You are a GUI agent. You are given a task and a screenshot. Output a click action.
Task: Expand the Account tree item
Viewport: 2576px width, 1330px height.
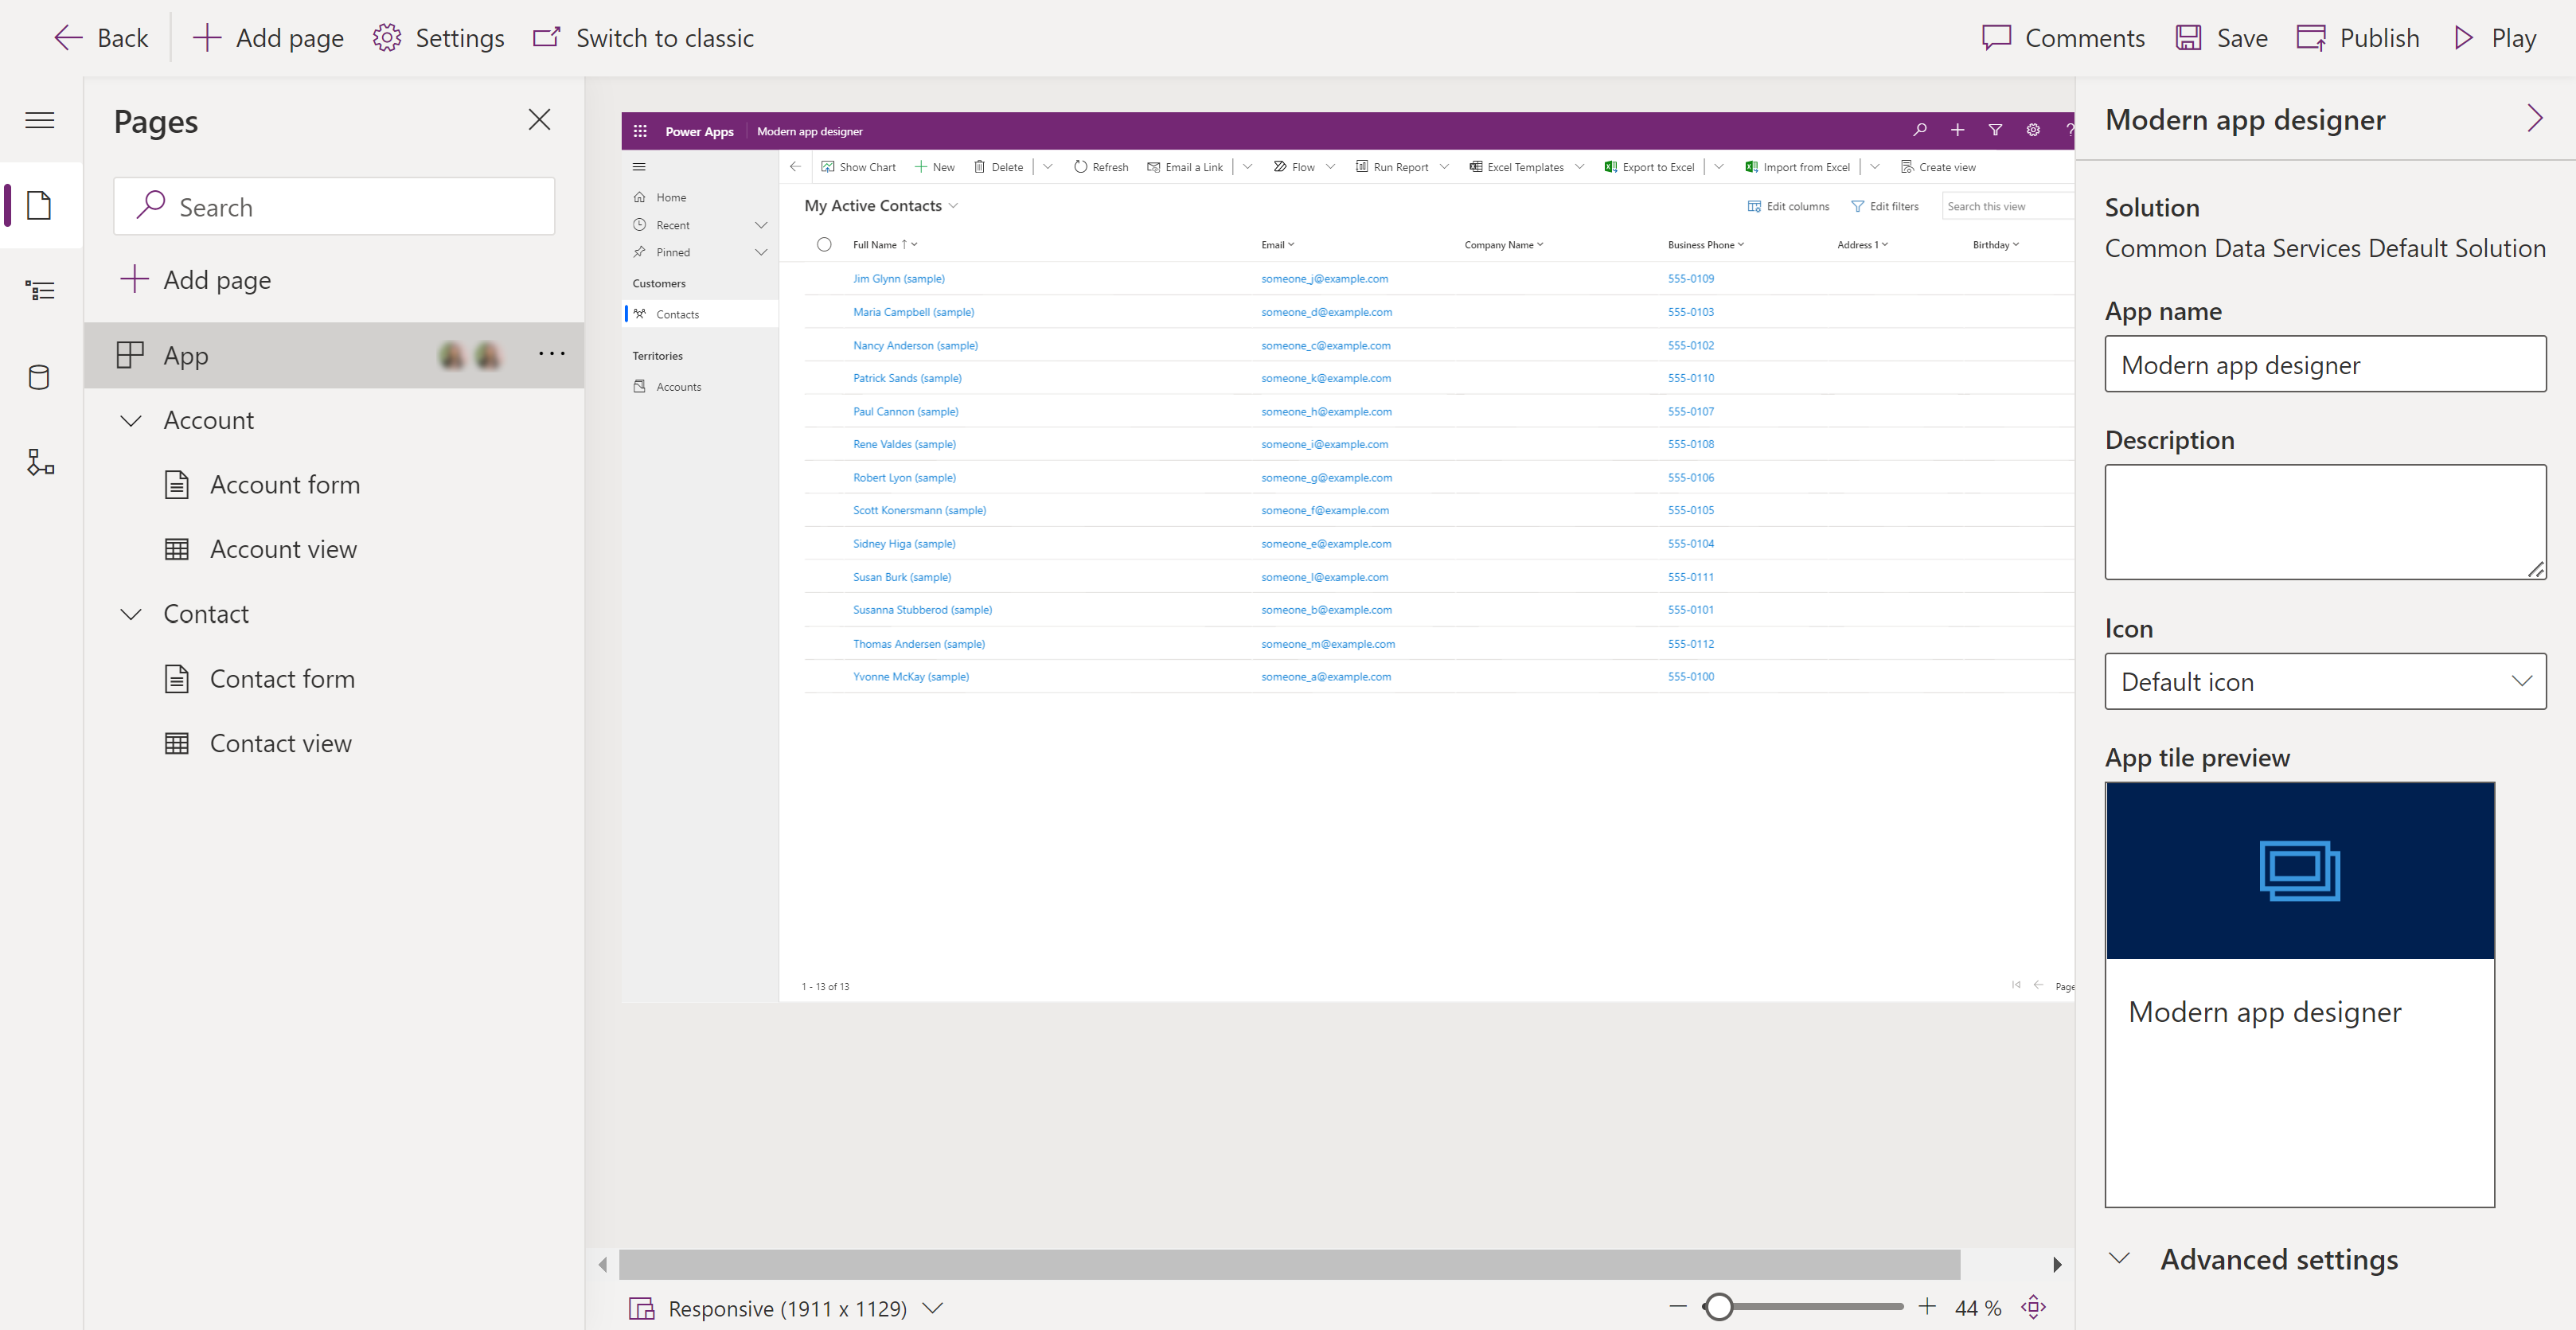tap(132, 419)
